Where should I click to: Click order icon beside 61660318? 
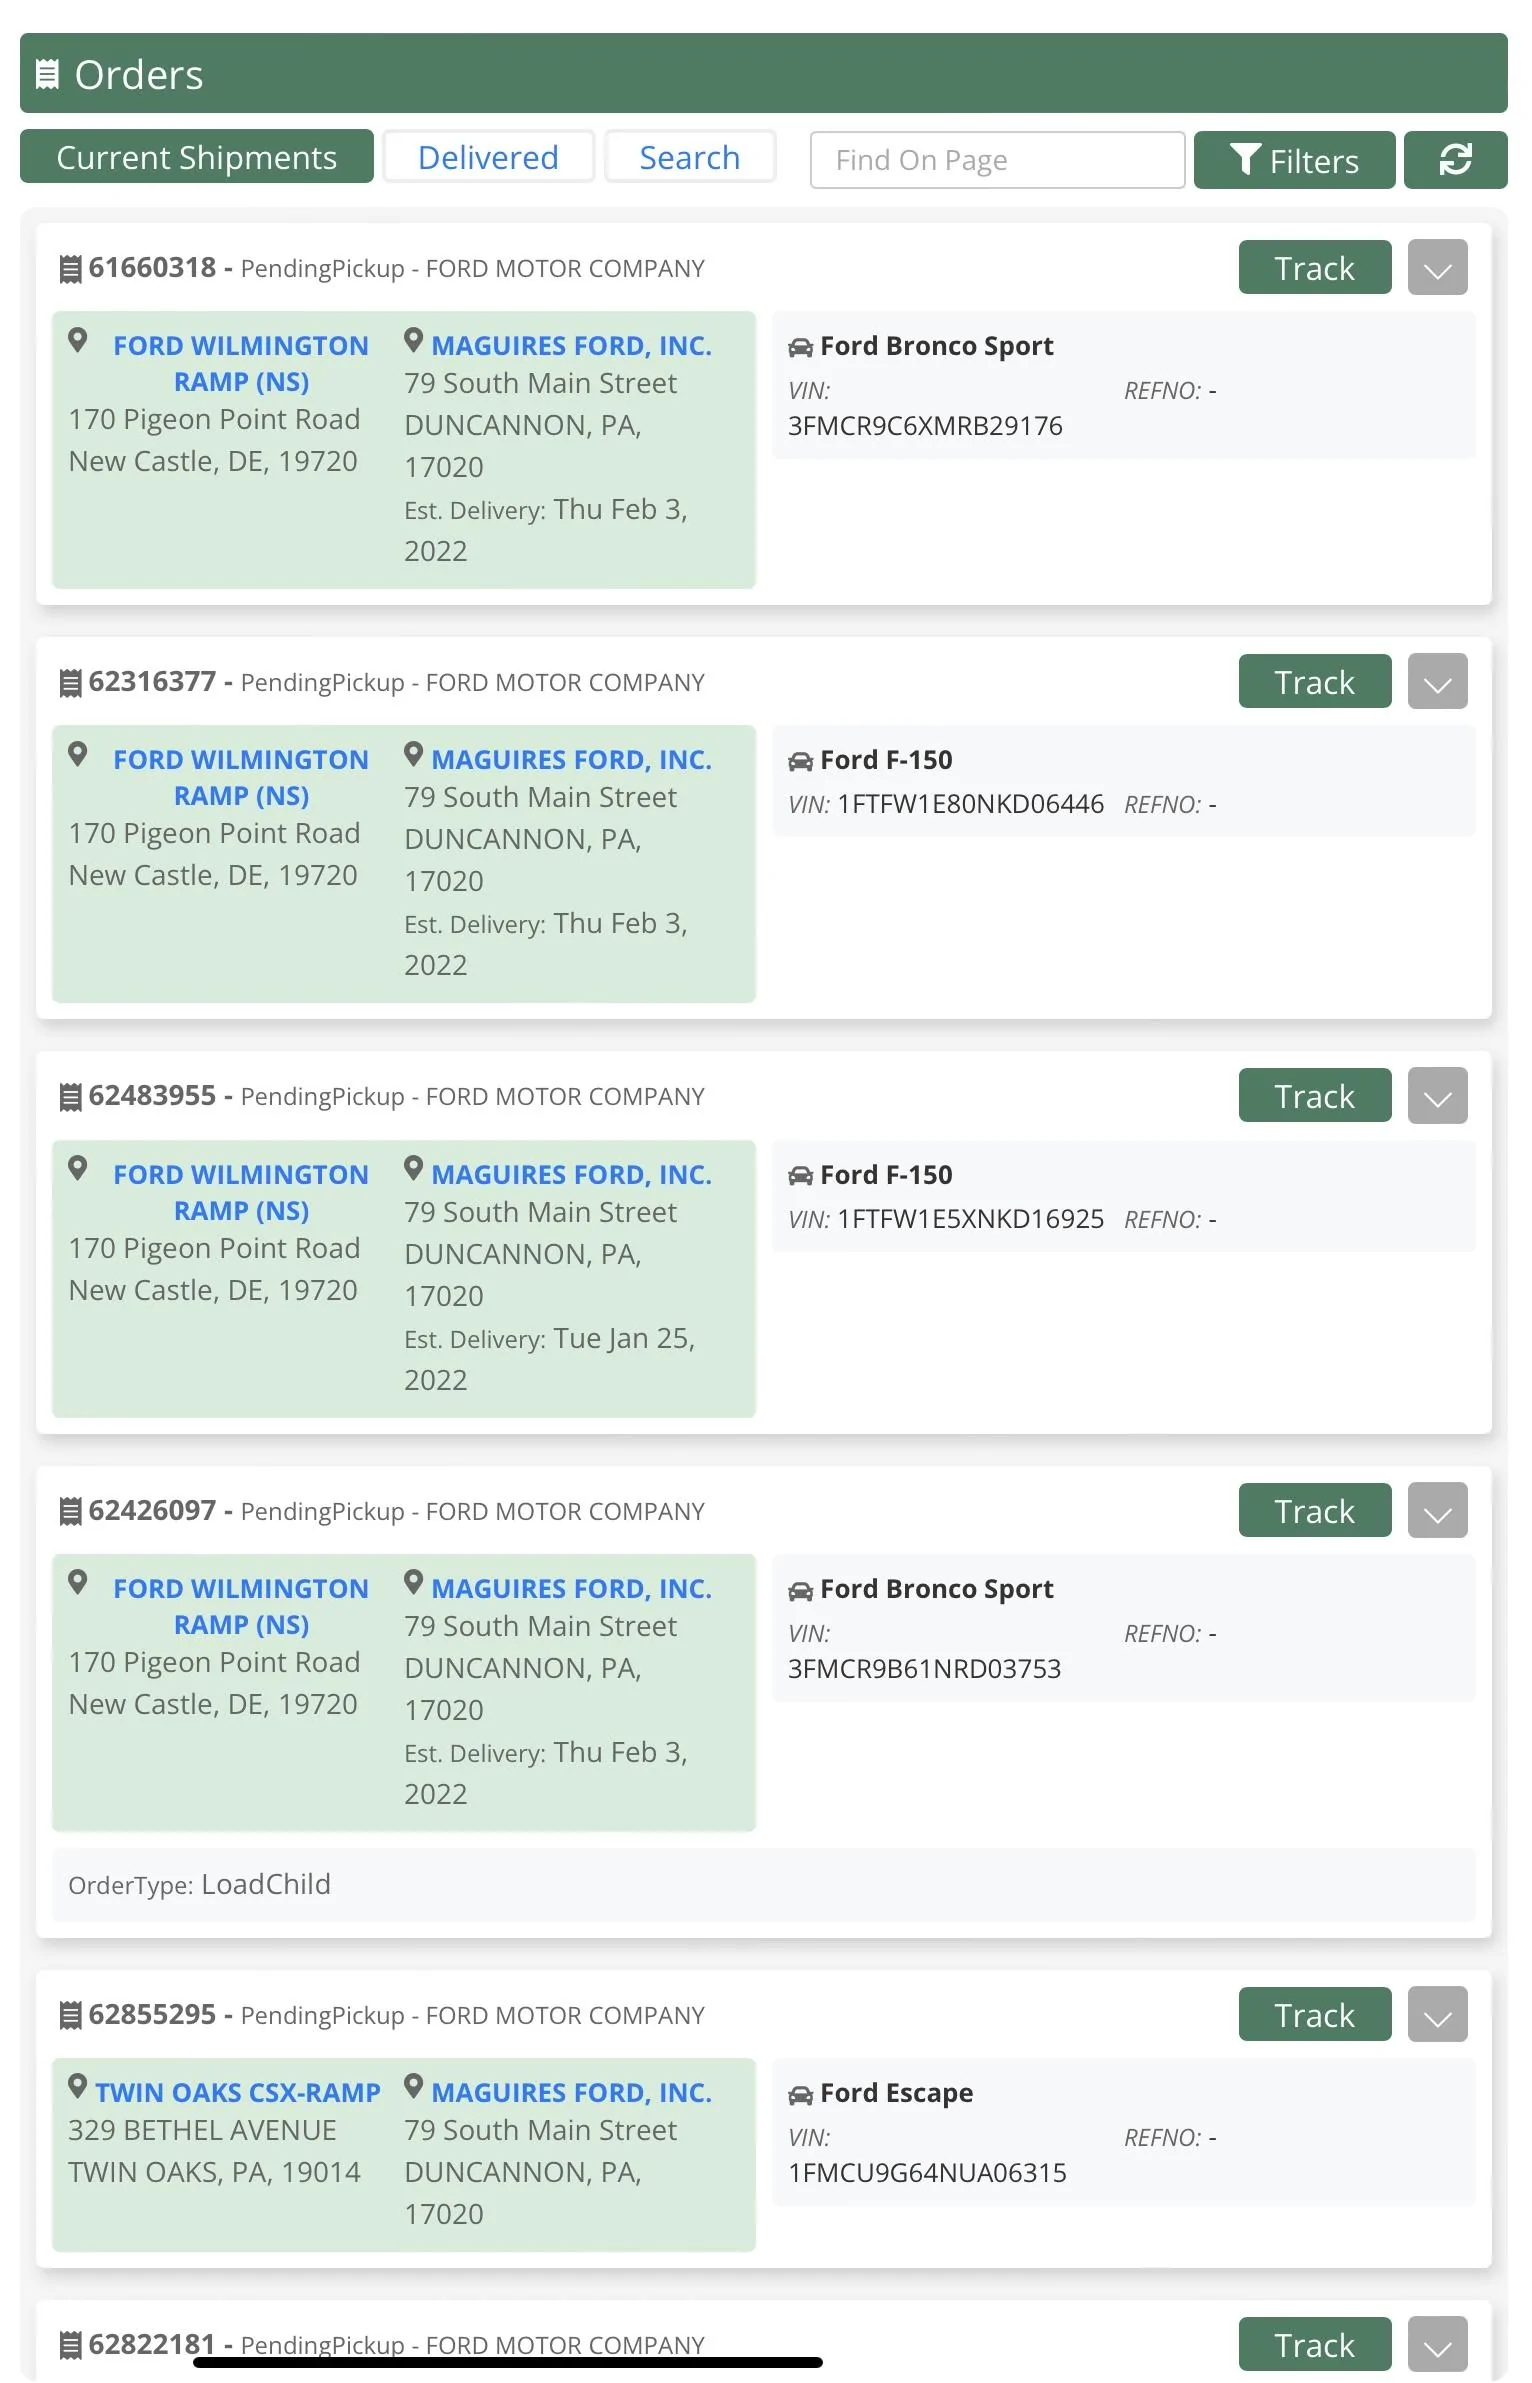(70, 269)
